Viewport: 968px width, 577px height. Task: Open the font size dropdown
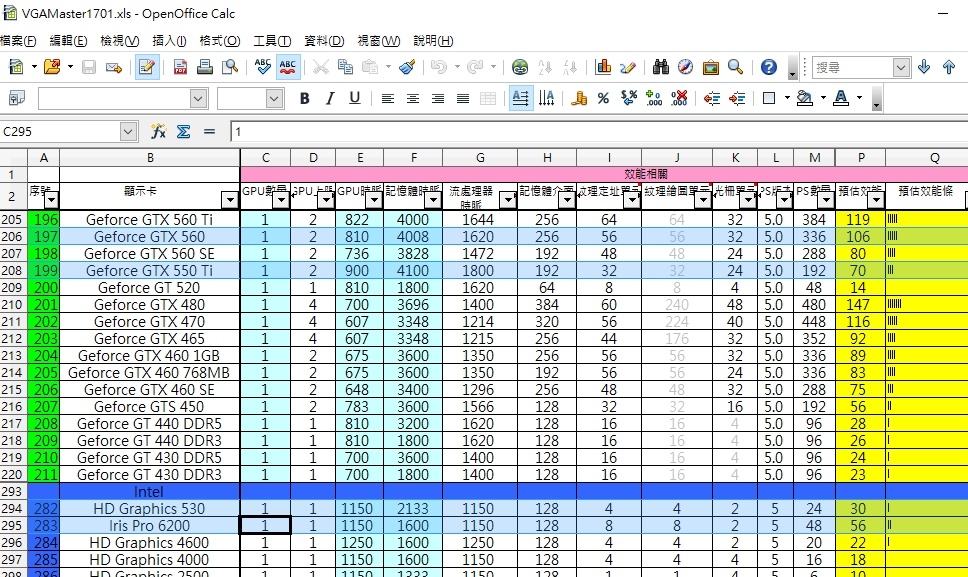tap(274, 98)
